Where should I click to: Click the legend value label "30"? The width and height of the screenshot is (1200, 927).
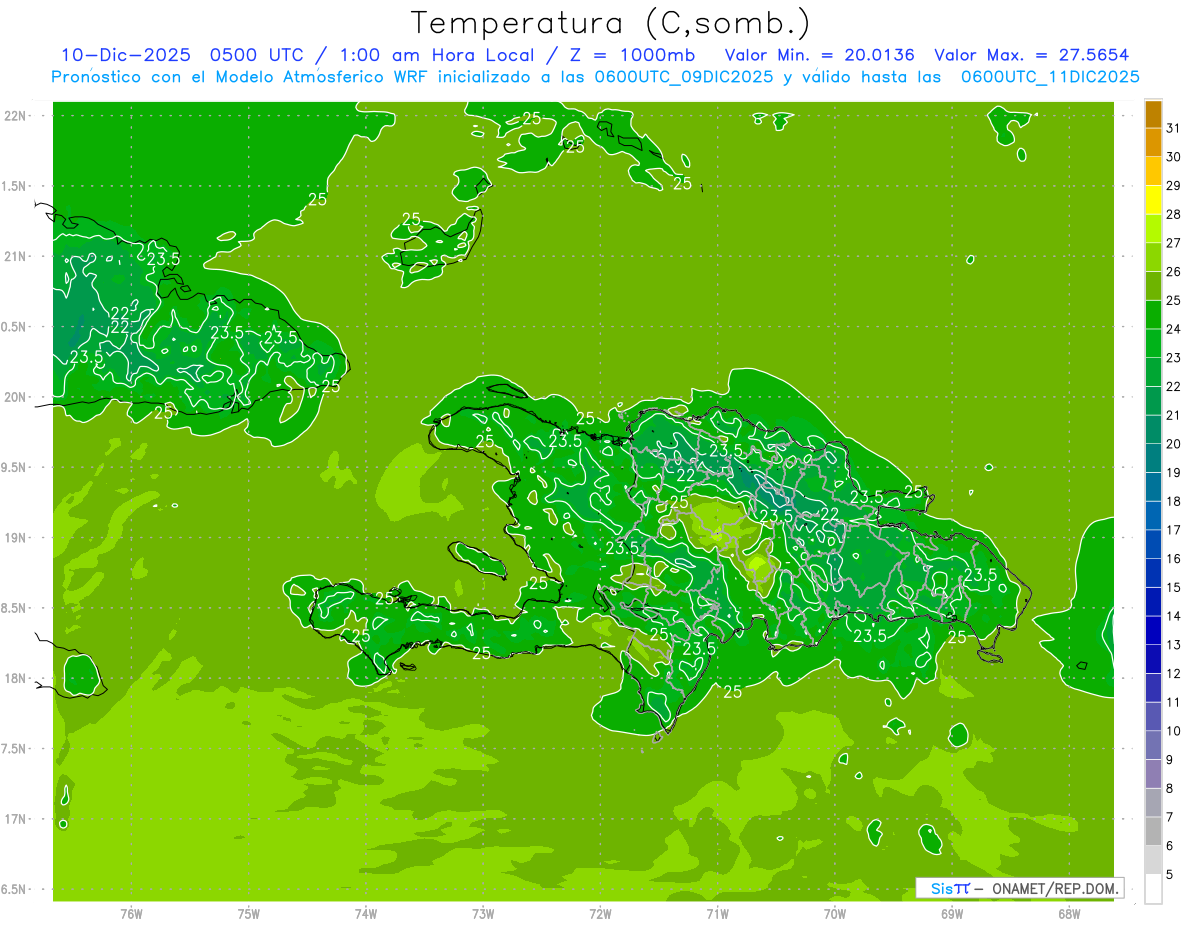pos(1174,158)
